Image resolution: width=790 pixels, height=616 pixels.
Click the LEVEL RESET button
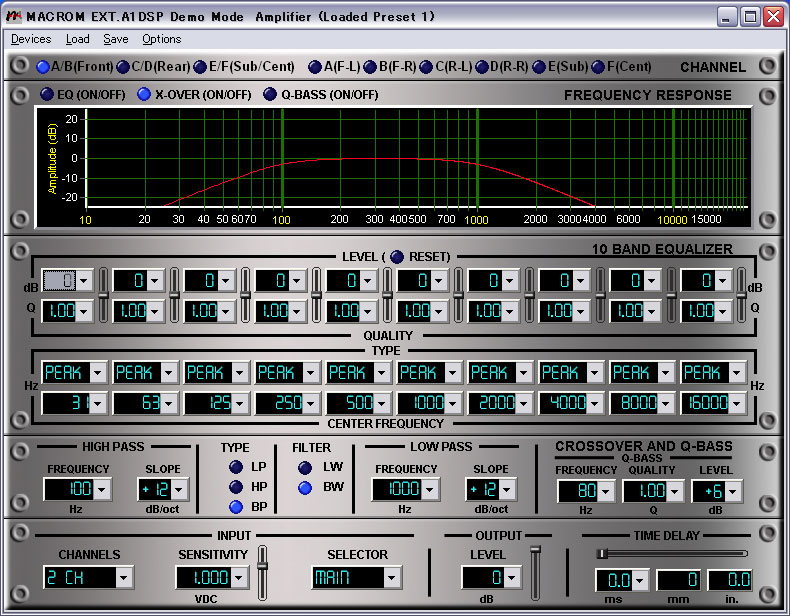click(x=397, y=257)
